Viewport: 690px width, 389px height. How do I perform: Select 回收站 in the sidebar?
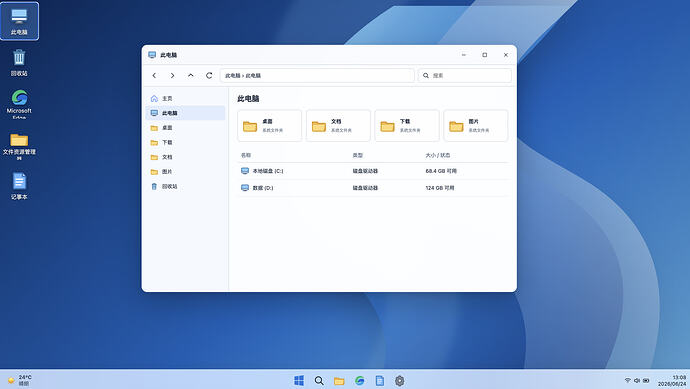pos(185,187)
